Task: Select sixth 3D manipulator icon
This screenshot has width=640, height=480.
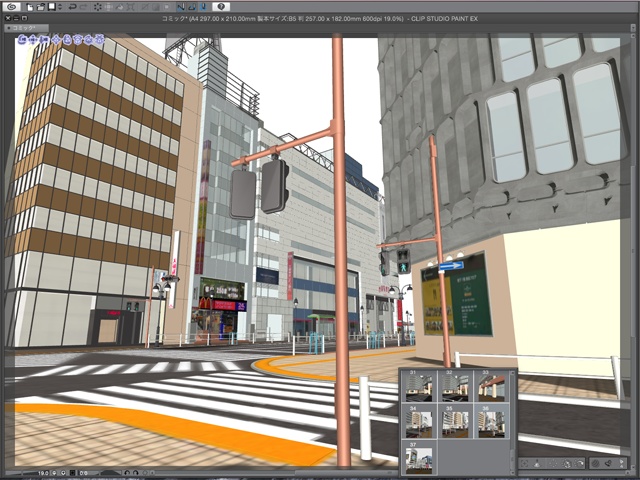Action: (x=78, y=40)
